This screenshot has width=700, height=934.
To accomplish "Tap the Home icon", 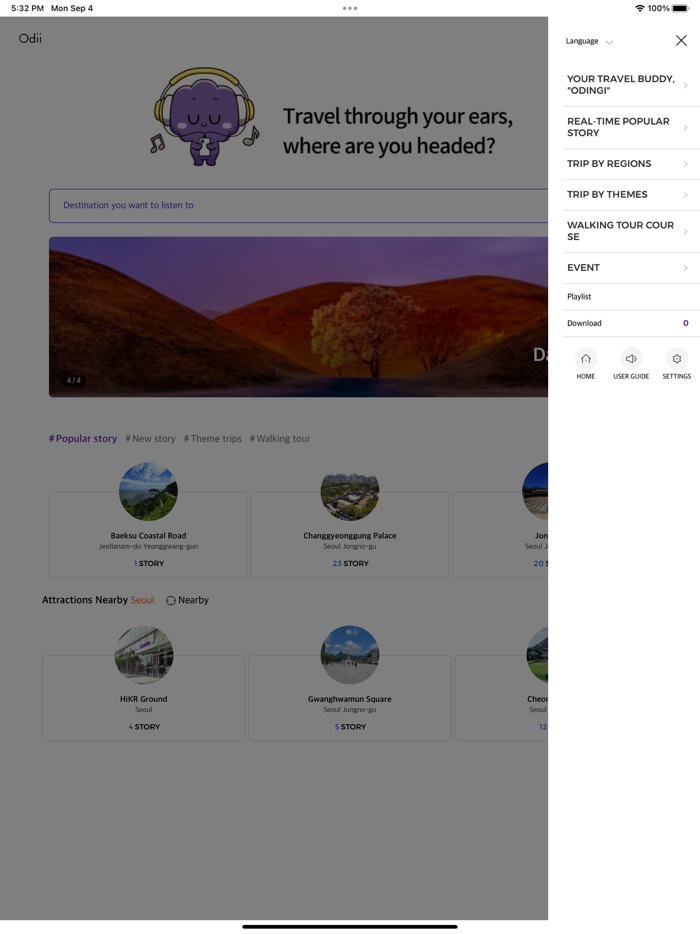I will click(586, 359).
